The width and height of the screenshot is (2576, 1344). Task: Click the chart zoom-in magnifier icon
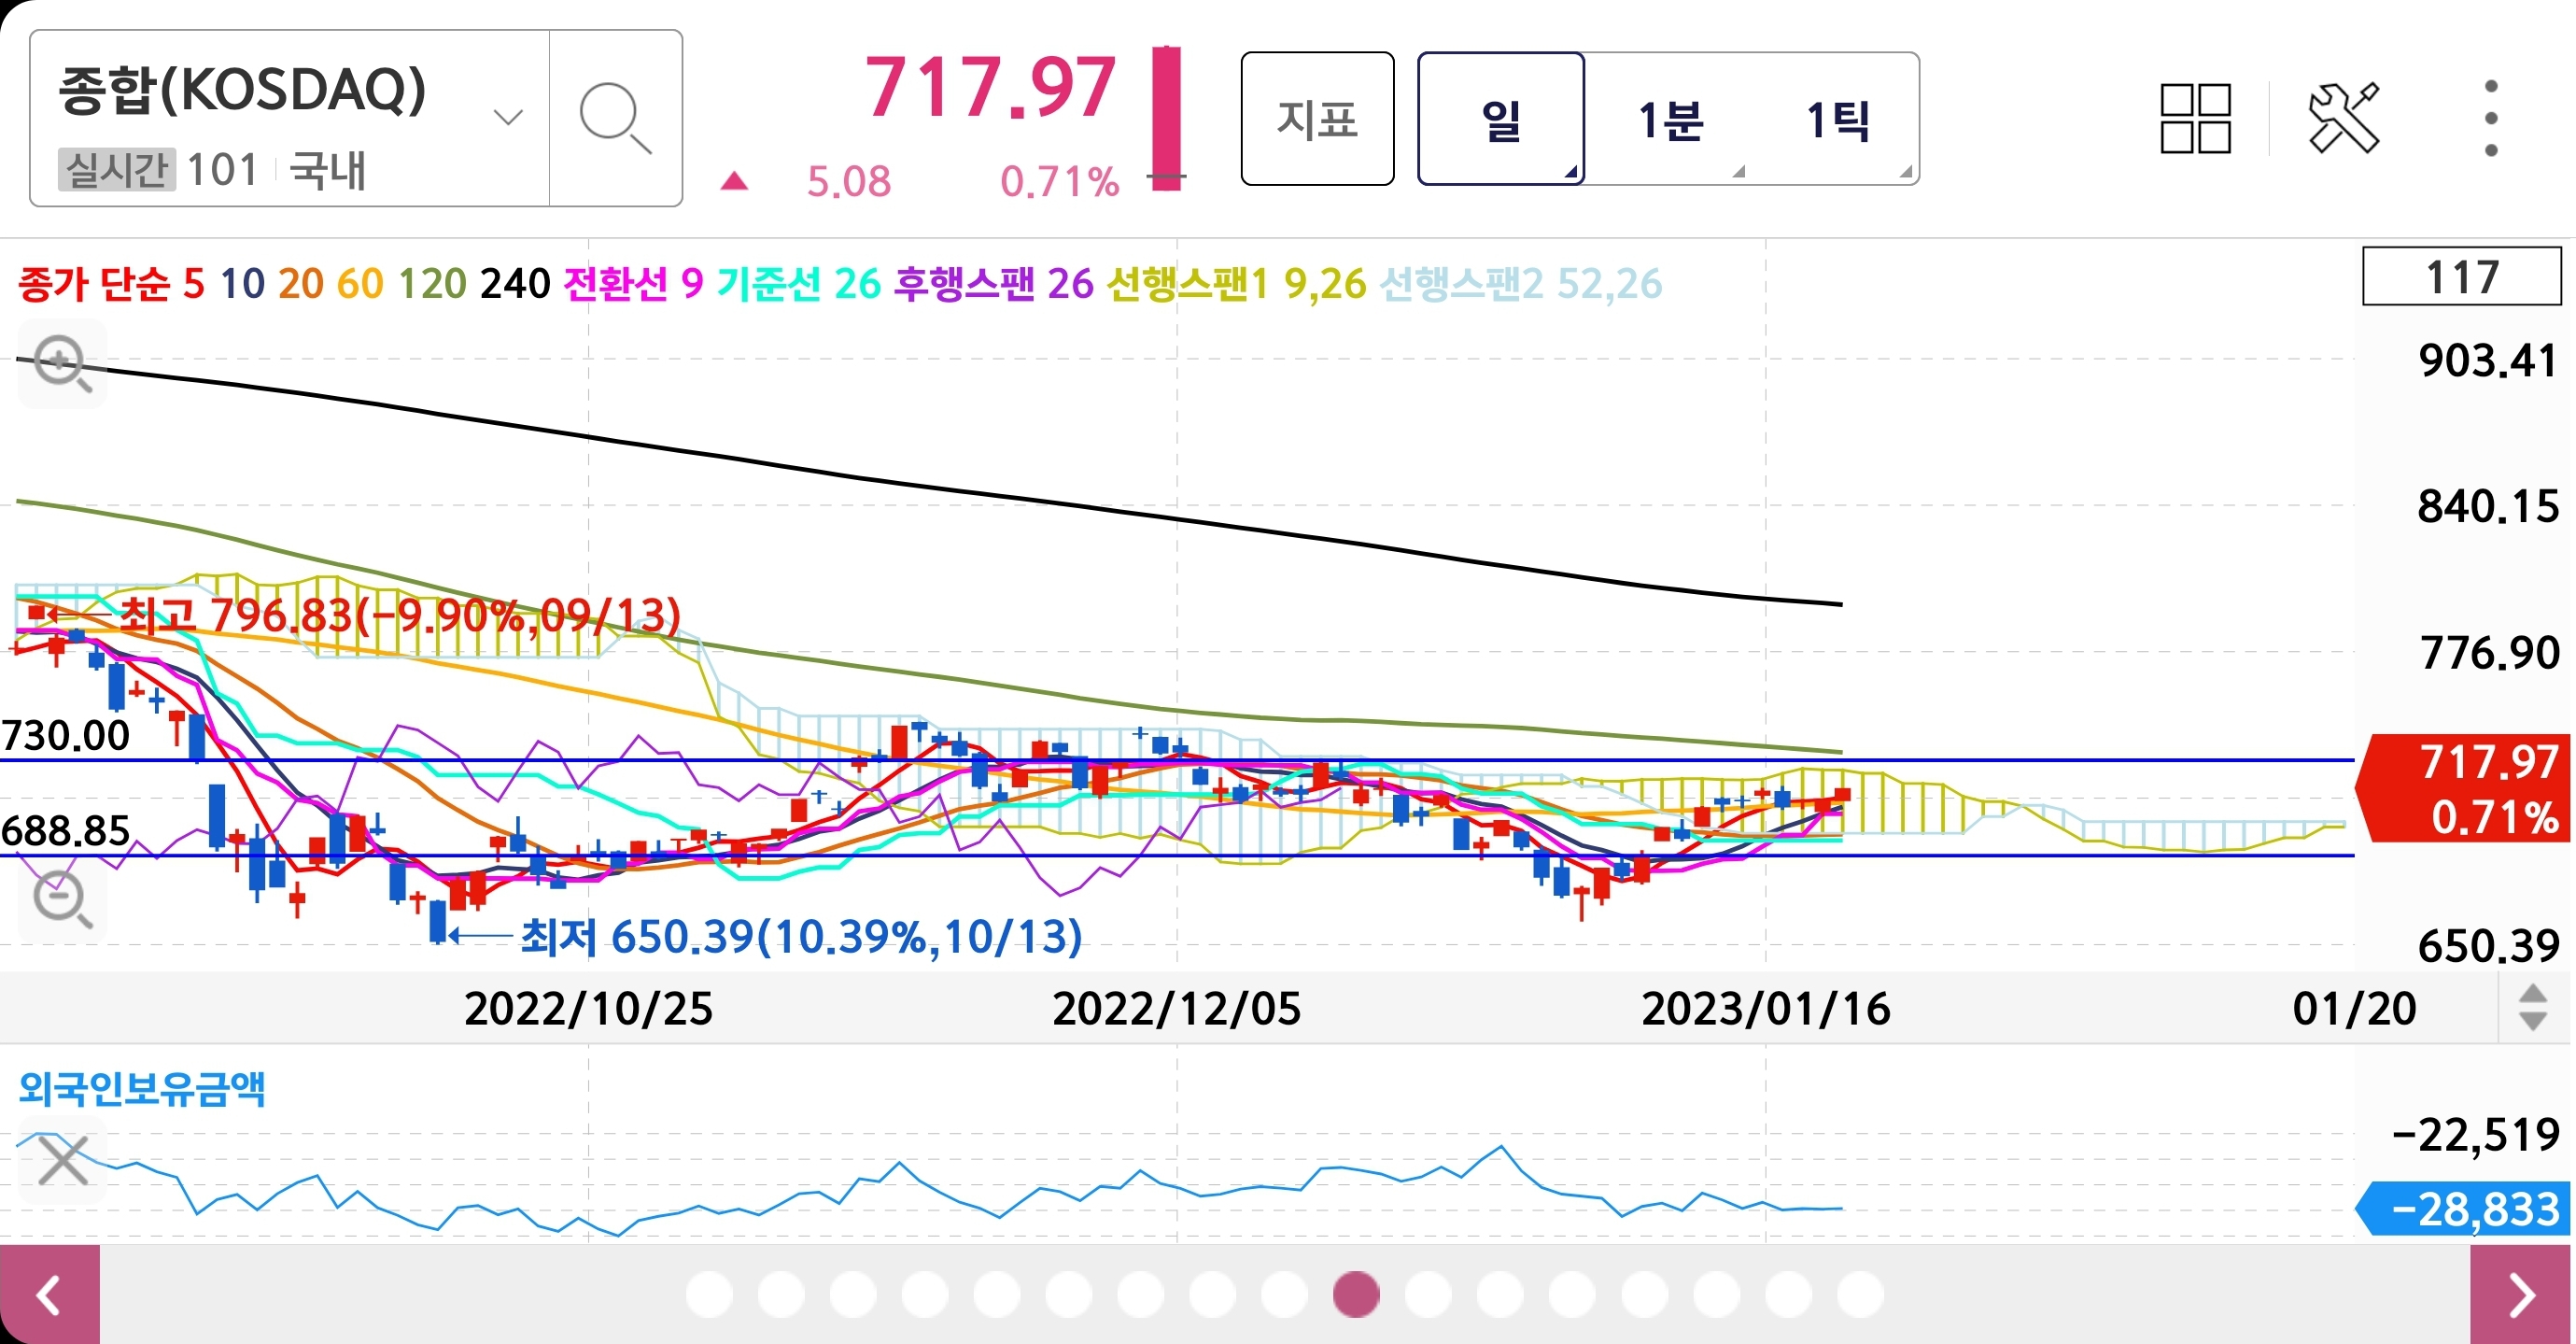pos(62,363)
